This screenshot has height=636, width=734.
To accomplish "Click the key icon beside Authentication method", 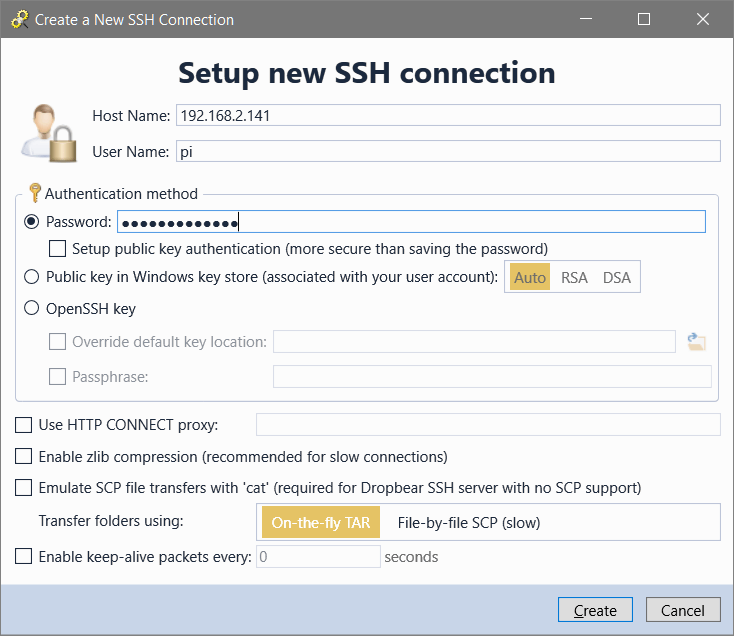I will point(35,193).
